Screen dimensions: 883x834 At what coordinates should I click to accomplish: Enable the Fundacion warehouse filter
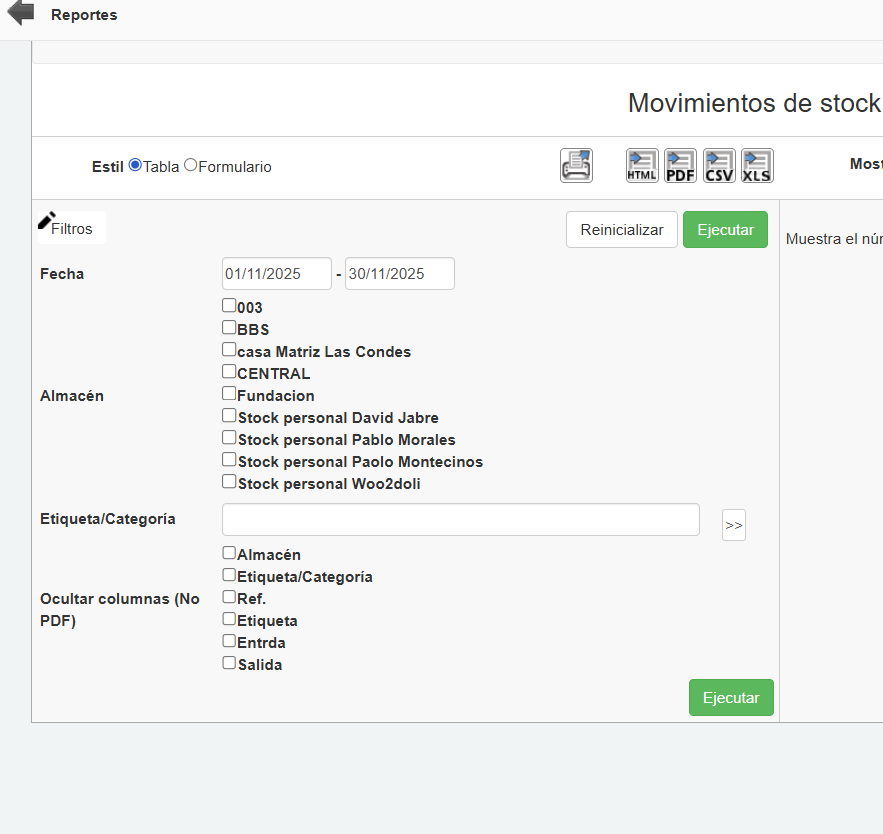(228, 392)
